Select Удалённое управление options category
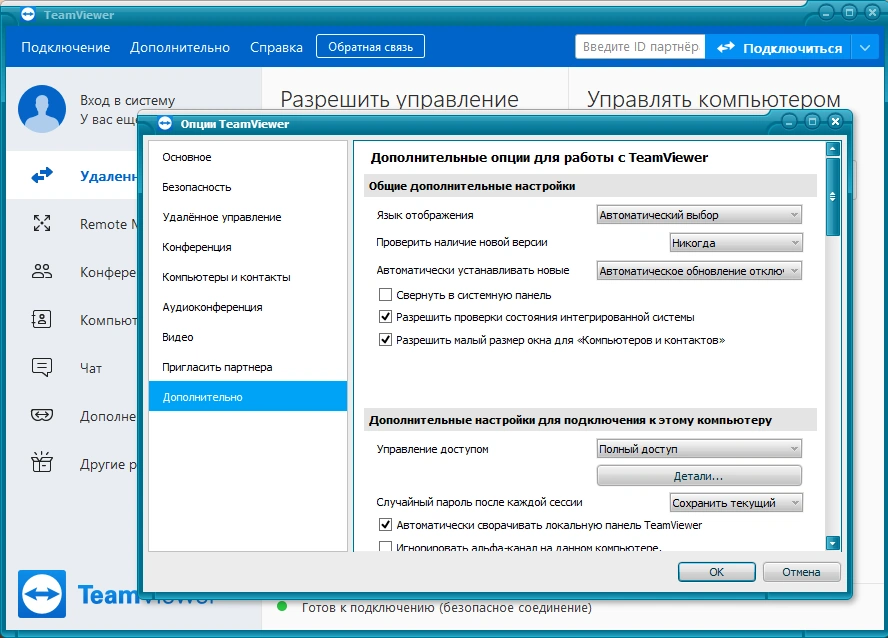Screen dimensions: 888x638 (247, 217)
